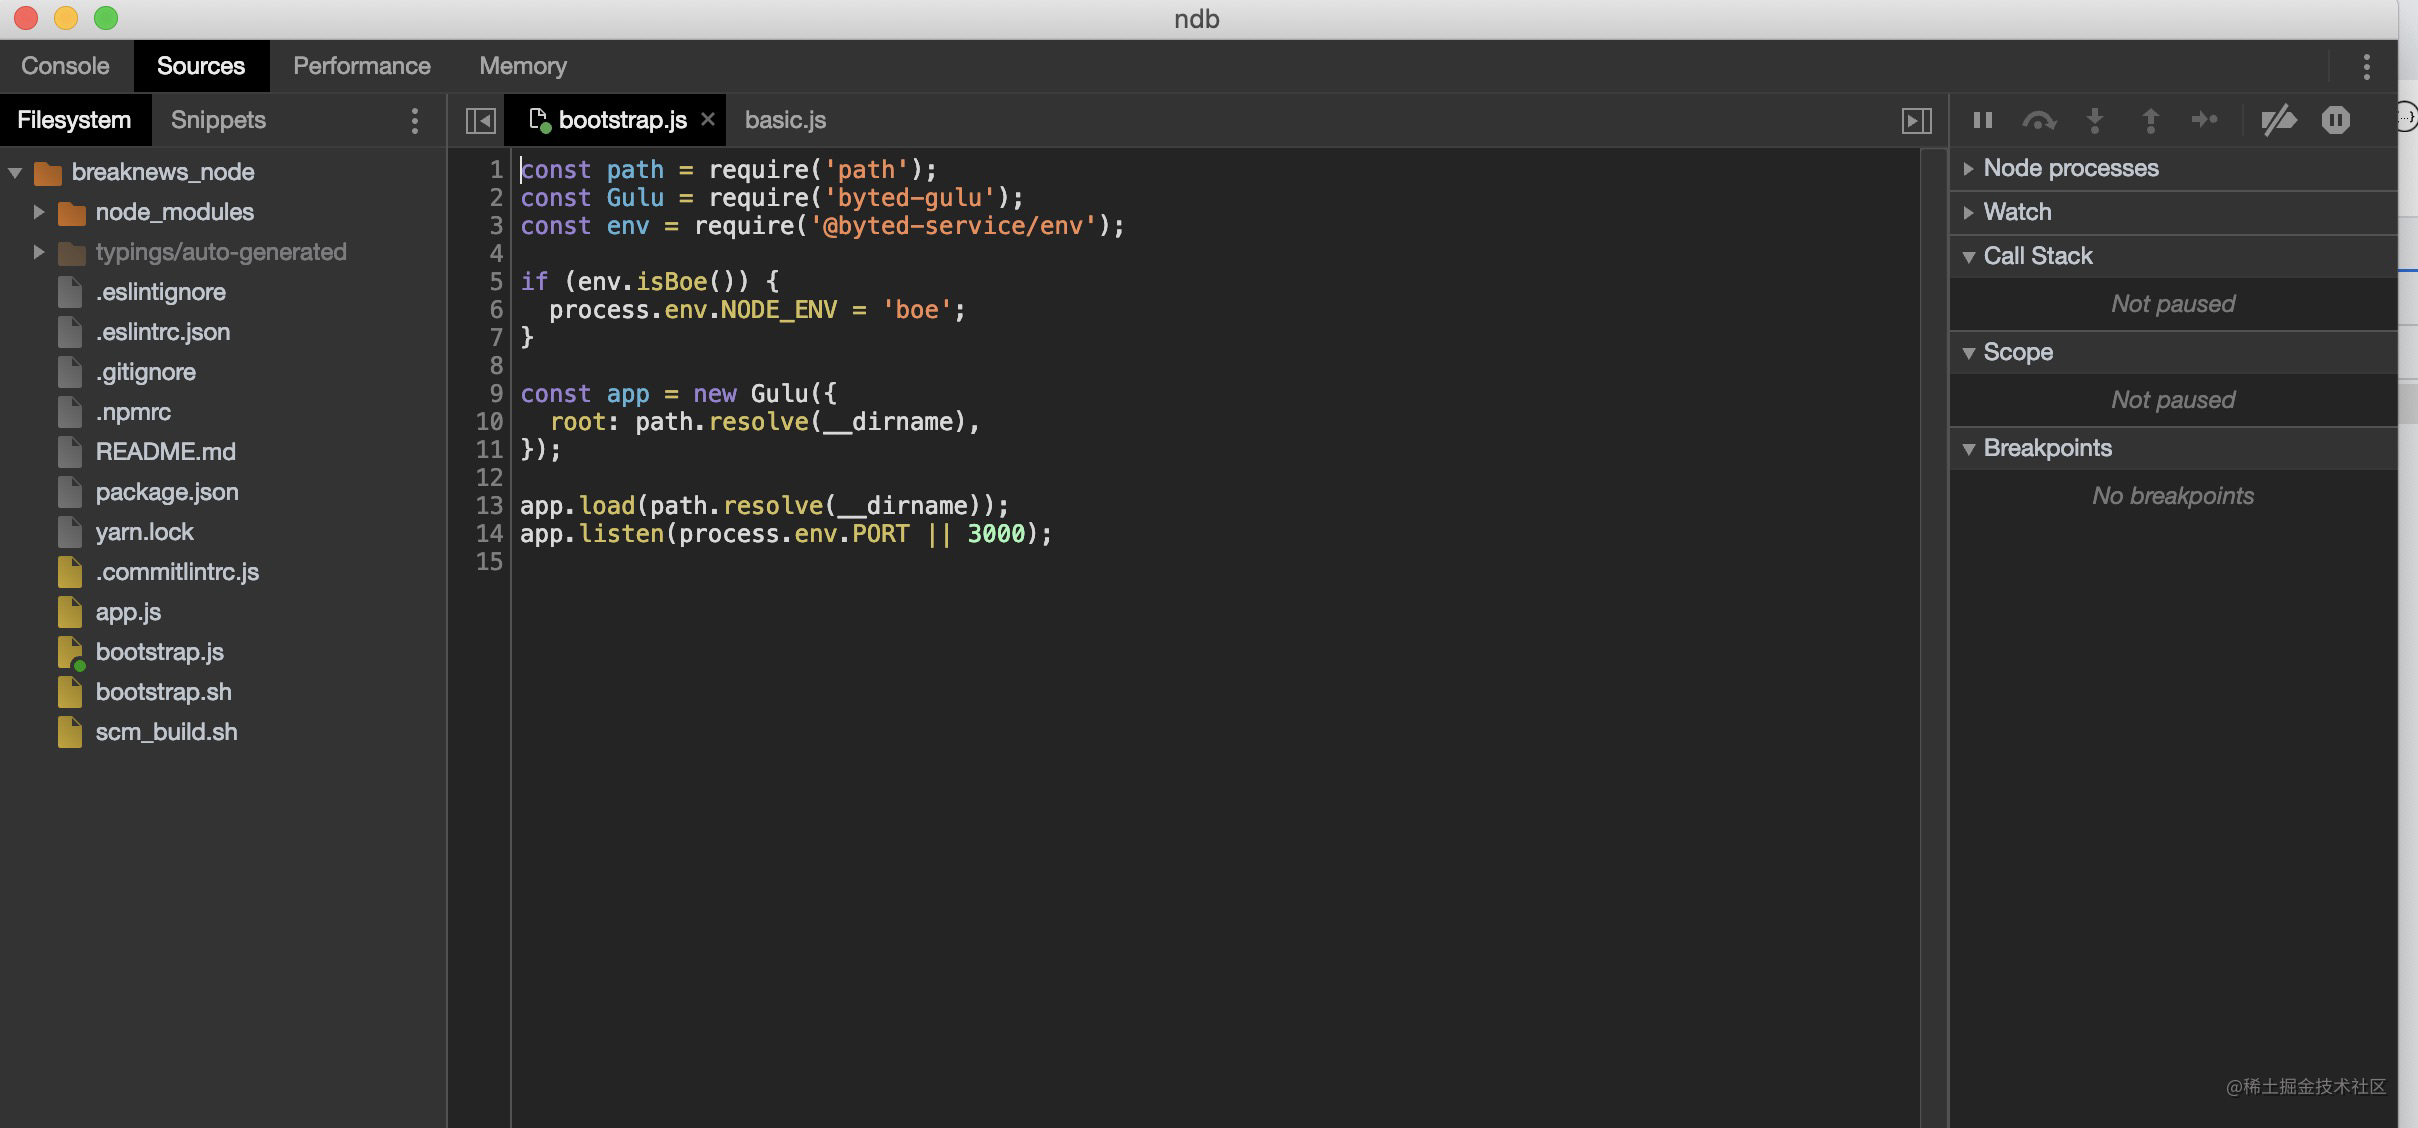2418x1128 pixels.
Task: Expand the Node processes section
Action: coord(1968,168)
